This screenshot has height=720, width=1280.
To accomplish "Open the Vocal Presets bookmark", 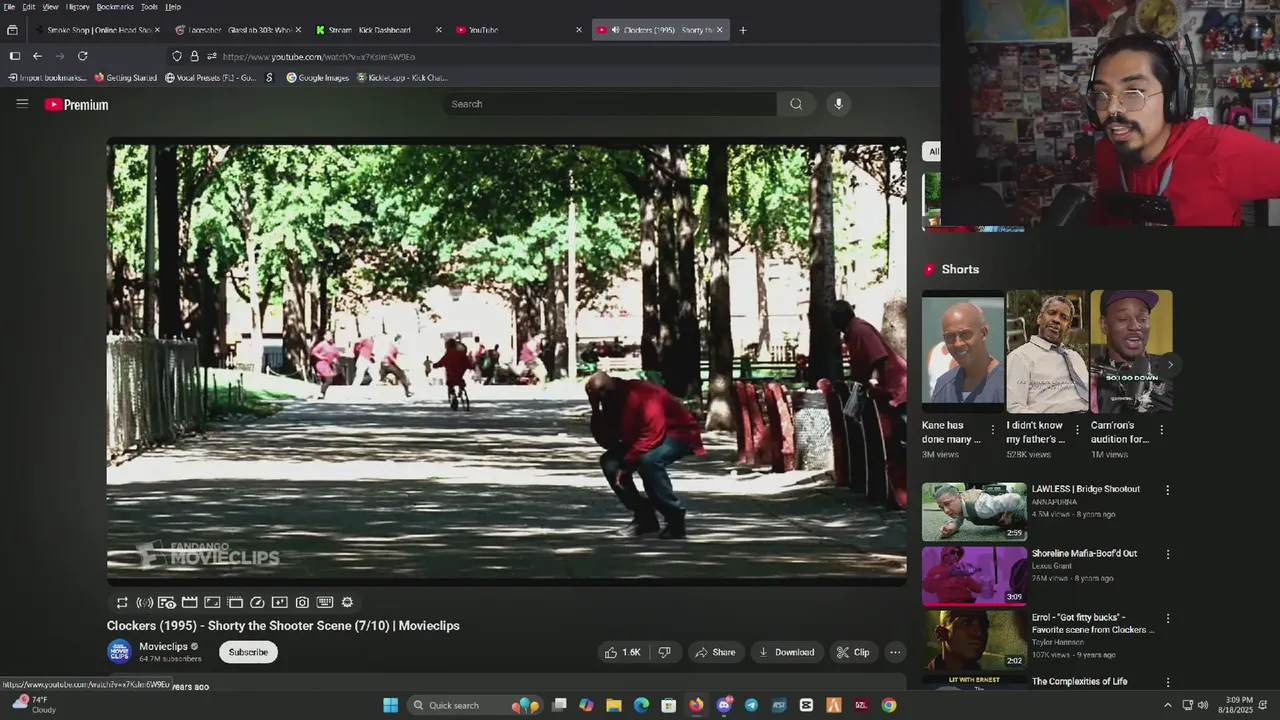I will pos(211,77).
